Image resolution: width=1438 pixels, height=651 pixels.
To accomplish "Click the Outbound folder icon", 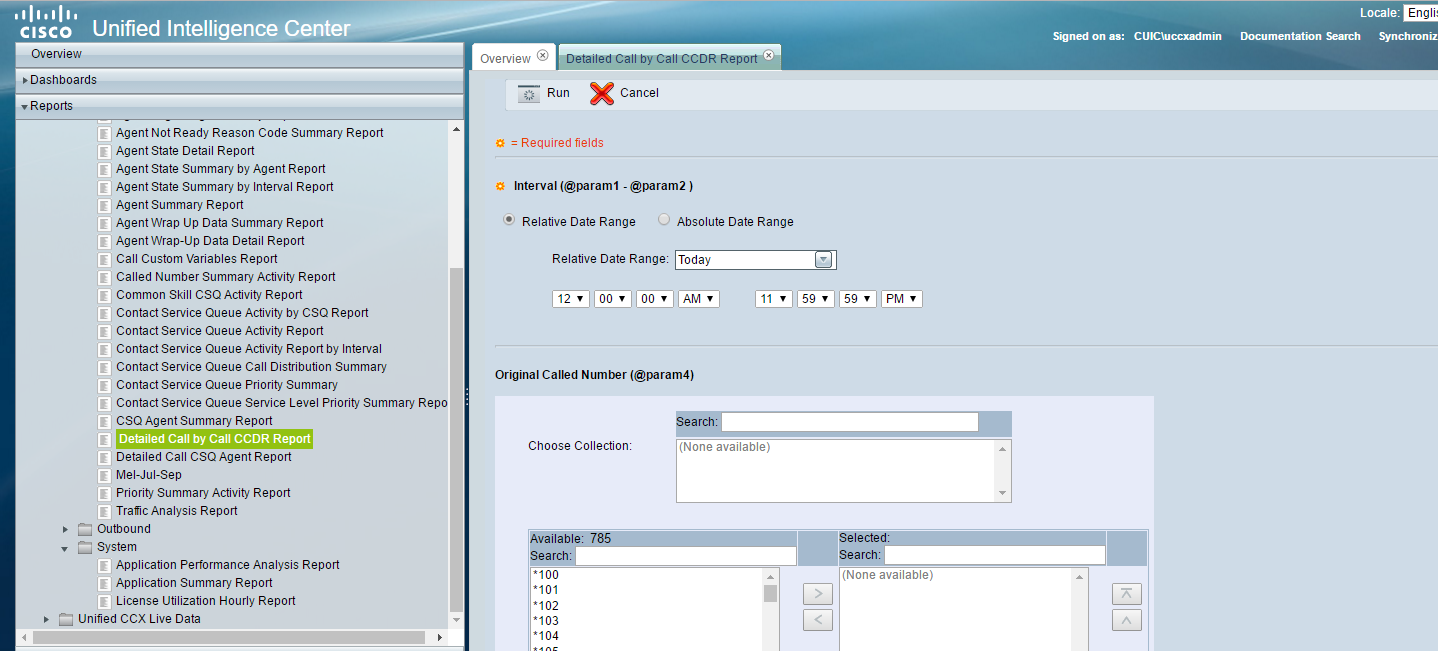I will pyautogui.click(x=84, y=529).
